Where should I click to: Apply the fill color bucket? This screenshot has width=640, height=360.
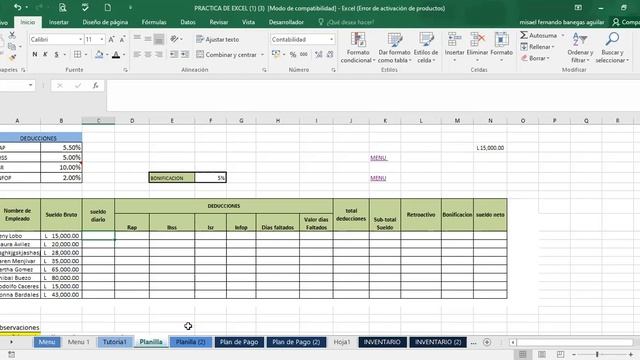pos(99,54)
